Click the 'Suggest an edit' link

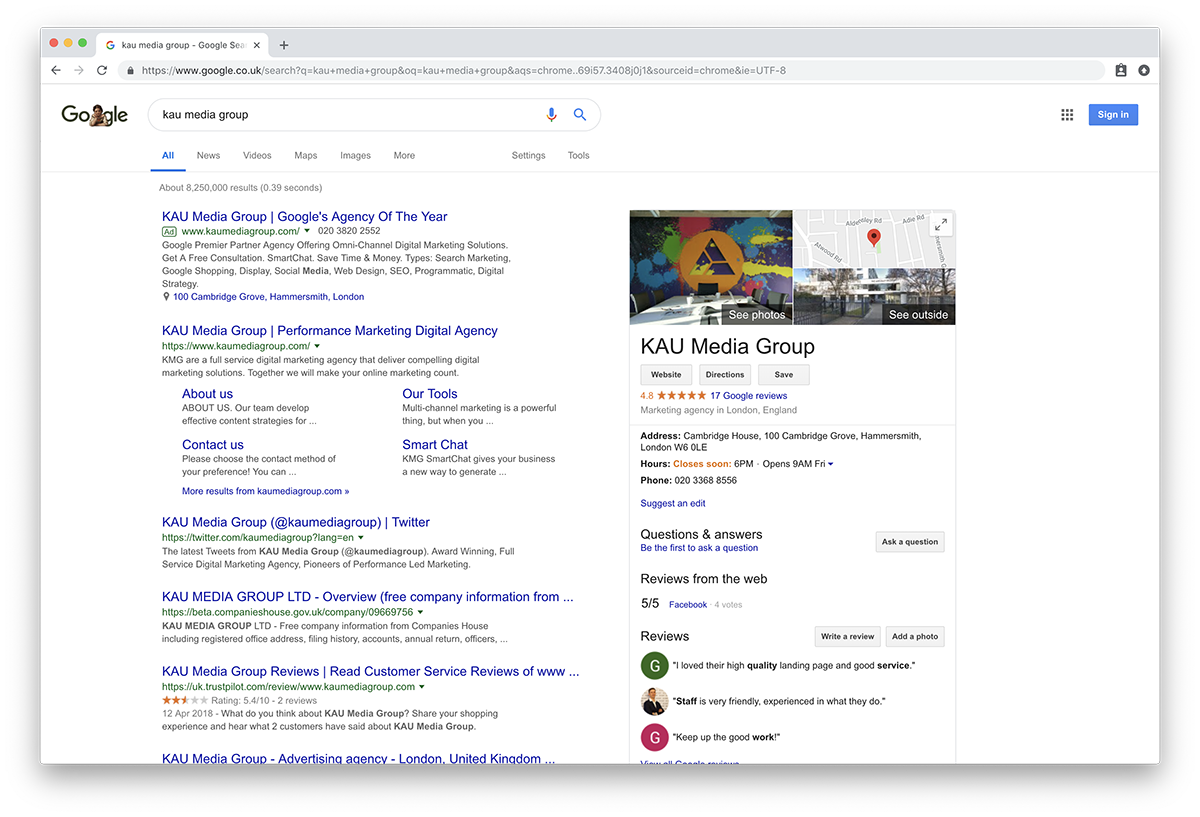[x=673, y=504]
